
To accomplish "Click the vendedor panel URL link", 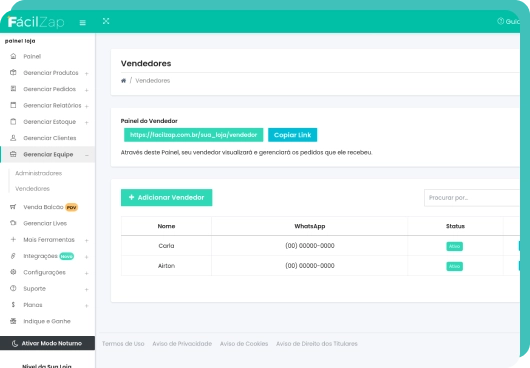I will [x=193, y=135].
